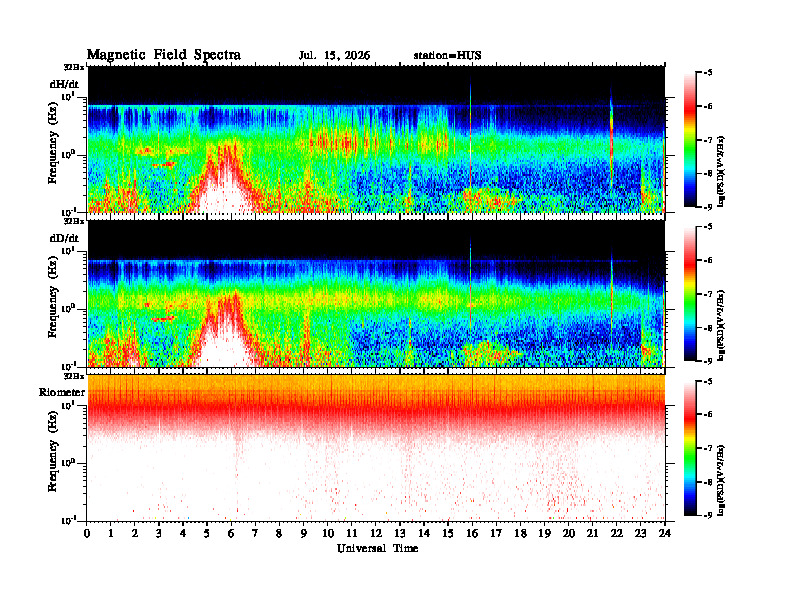
Task: Click the hour "16" tick label
Action: 472,533
